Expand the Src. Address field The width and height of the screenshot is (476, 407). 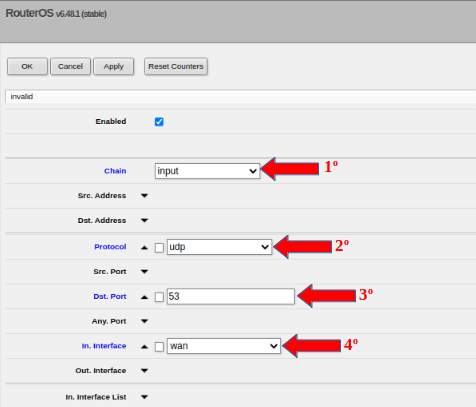(x=144, y=196)
